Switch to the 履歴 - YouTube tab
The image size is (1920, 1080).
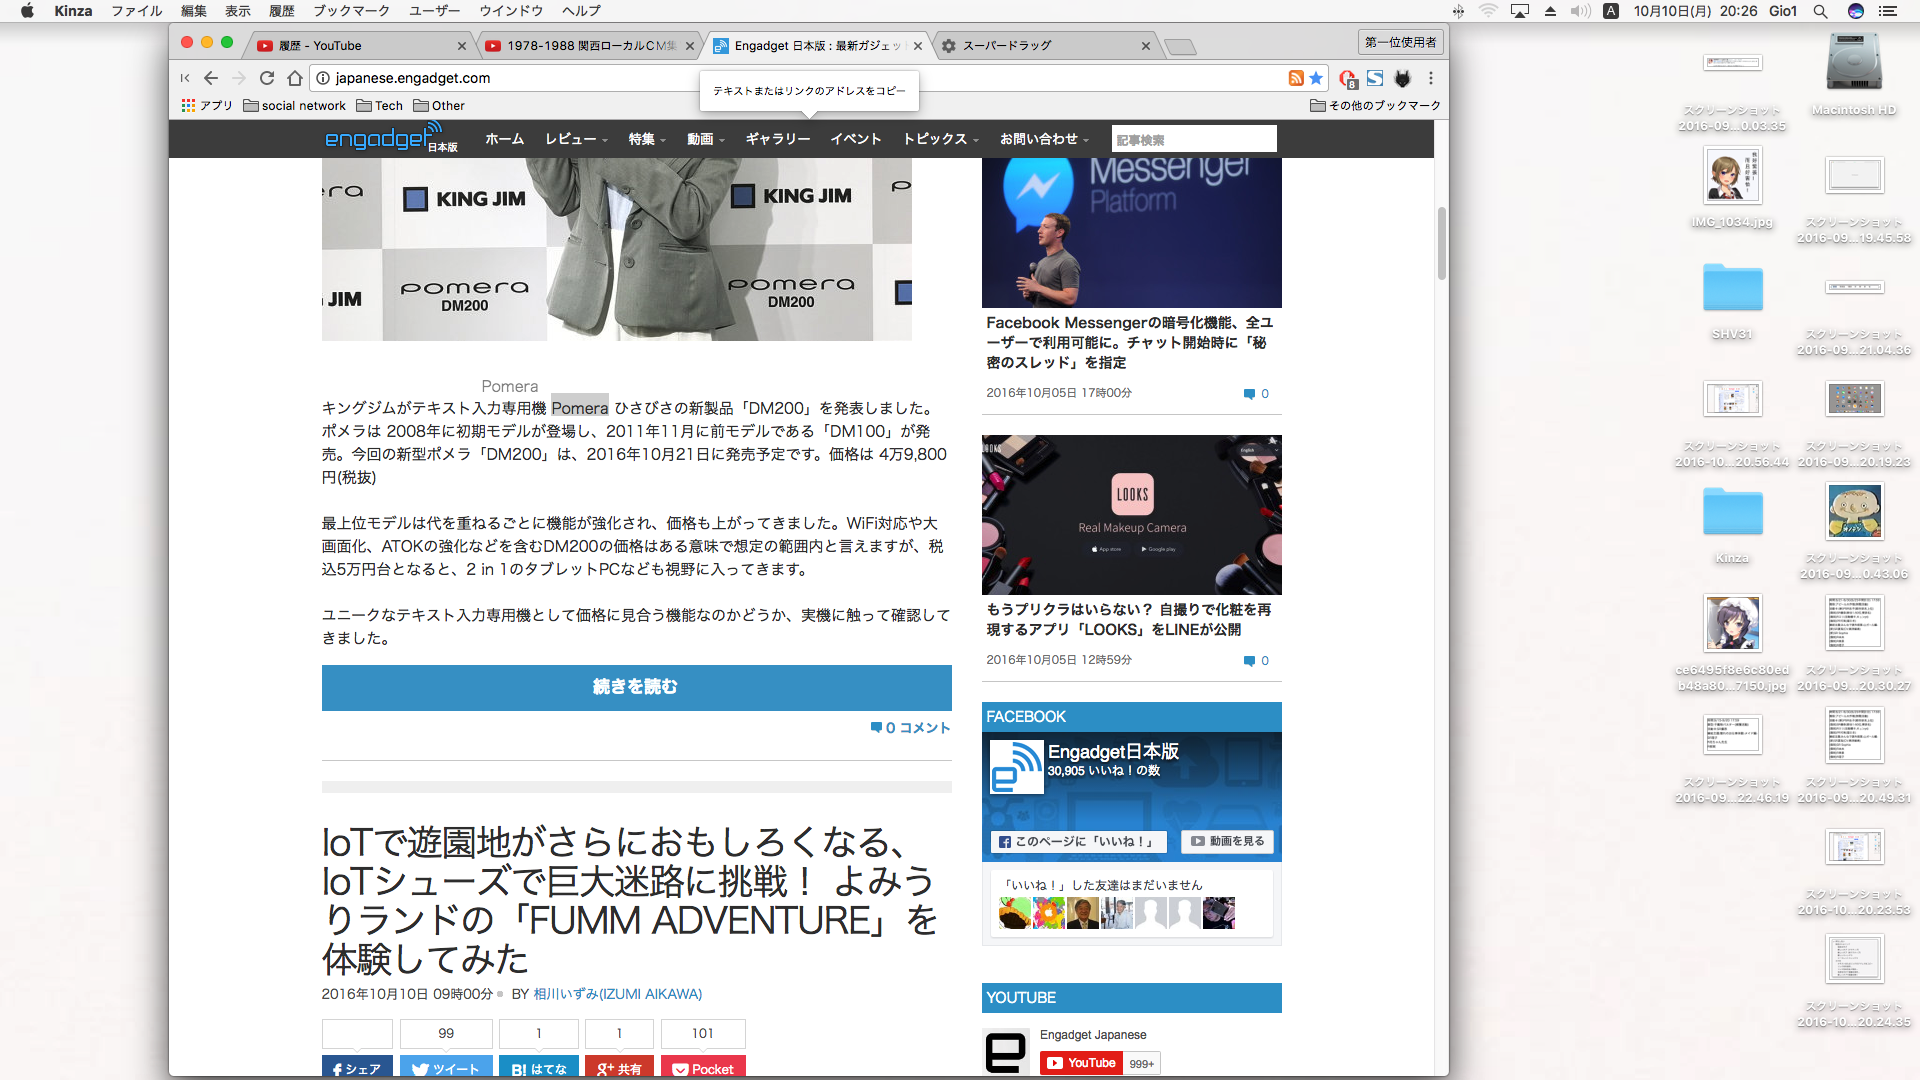361,45
